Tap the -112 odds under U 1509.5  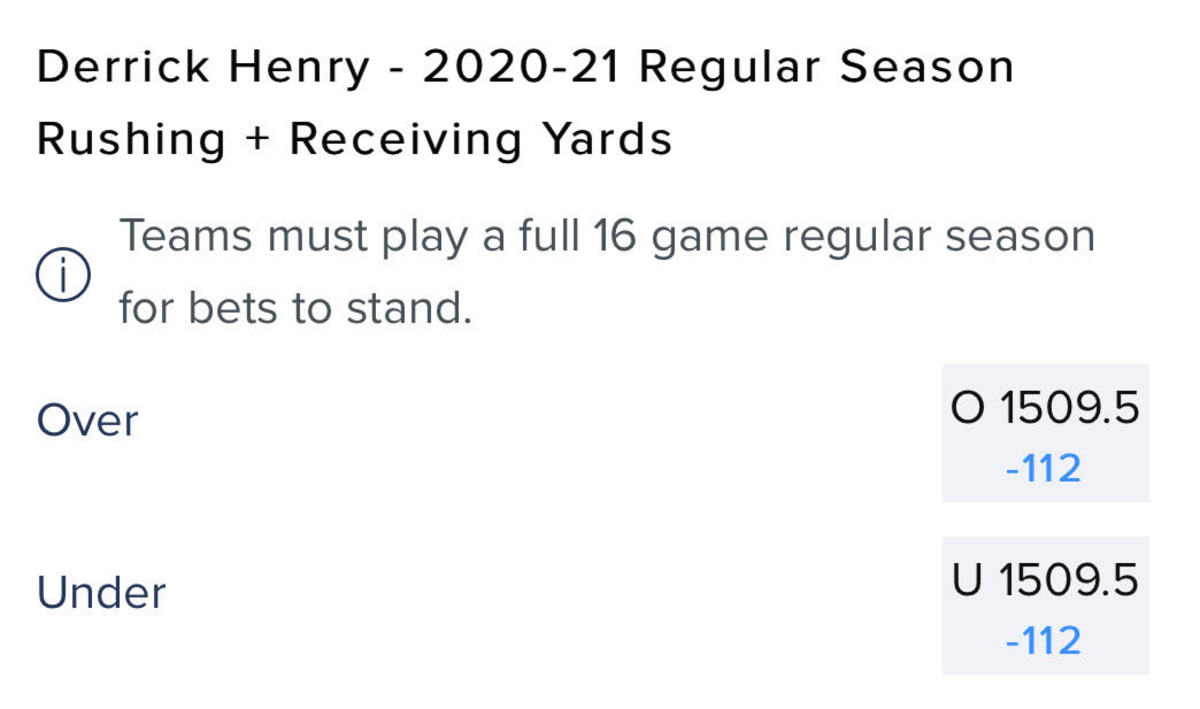[1044, 640]
